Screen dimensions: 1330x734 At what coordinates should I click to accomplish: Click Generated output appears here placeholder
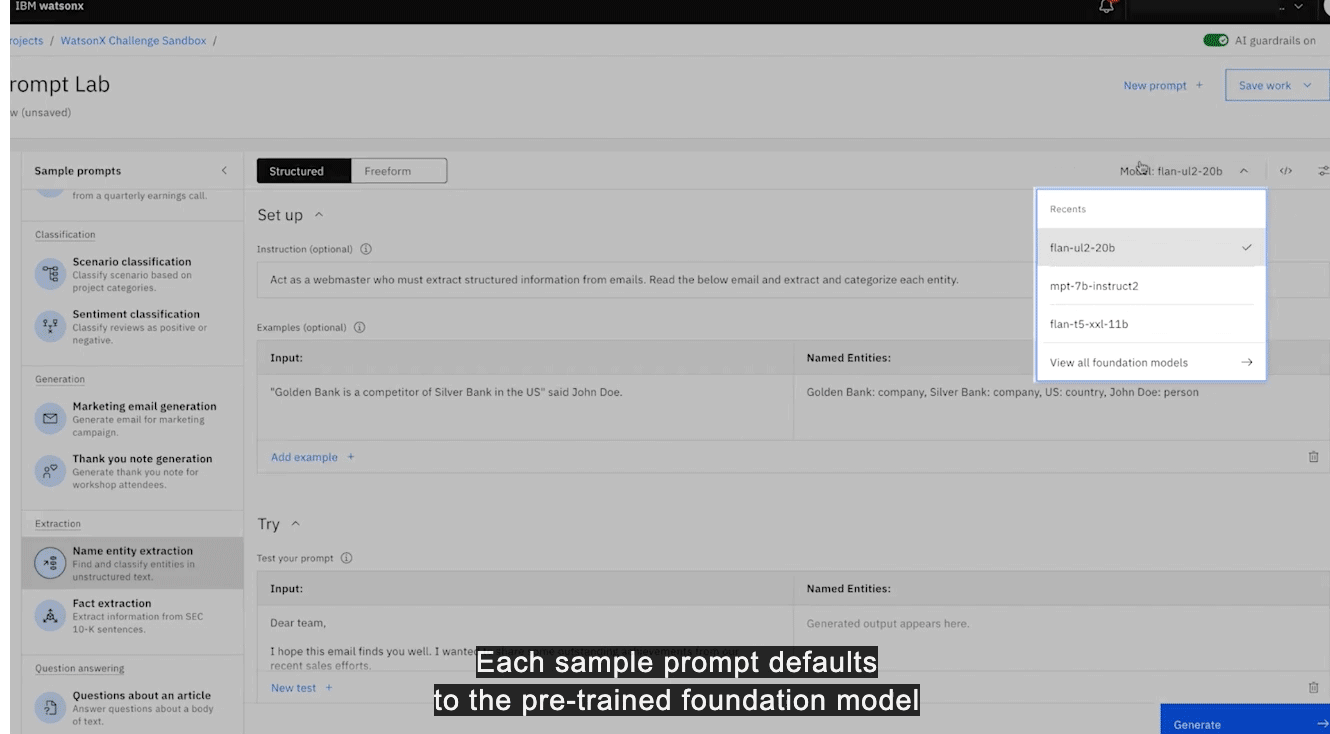pos(888,623)
